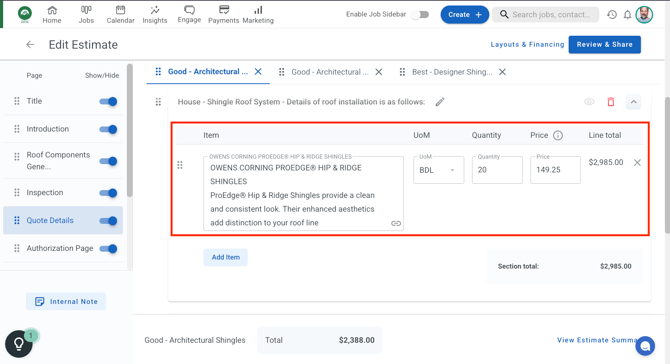The height and width of the screenshot is (364, 670).
Task: Close the second Good - Architectural tab
Action: point(379,72)
